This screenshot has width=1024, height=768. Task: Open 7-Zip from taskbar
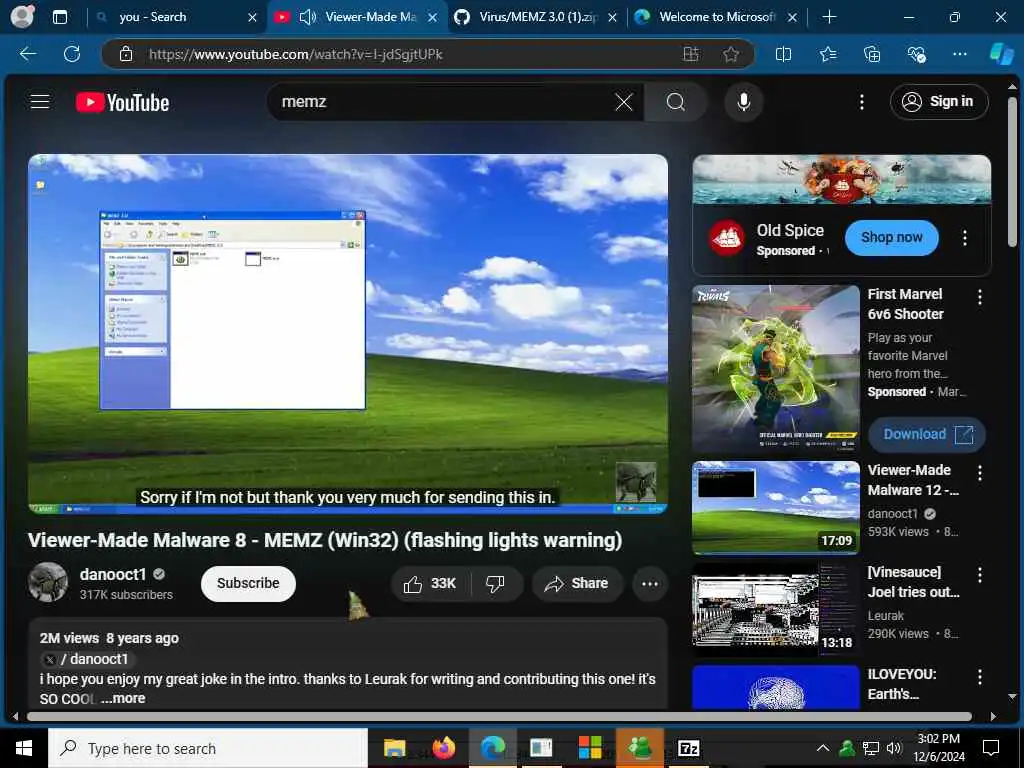[689, 748]
